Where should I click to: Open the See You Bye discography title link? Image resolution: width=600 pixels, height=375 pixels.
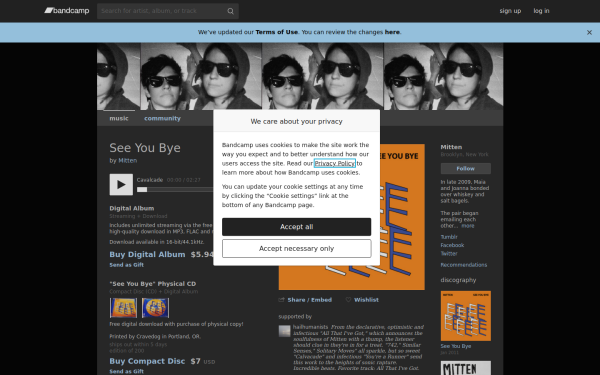[x=456, y=346]
